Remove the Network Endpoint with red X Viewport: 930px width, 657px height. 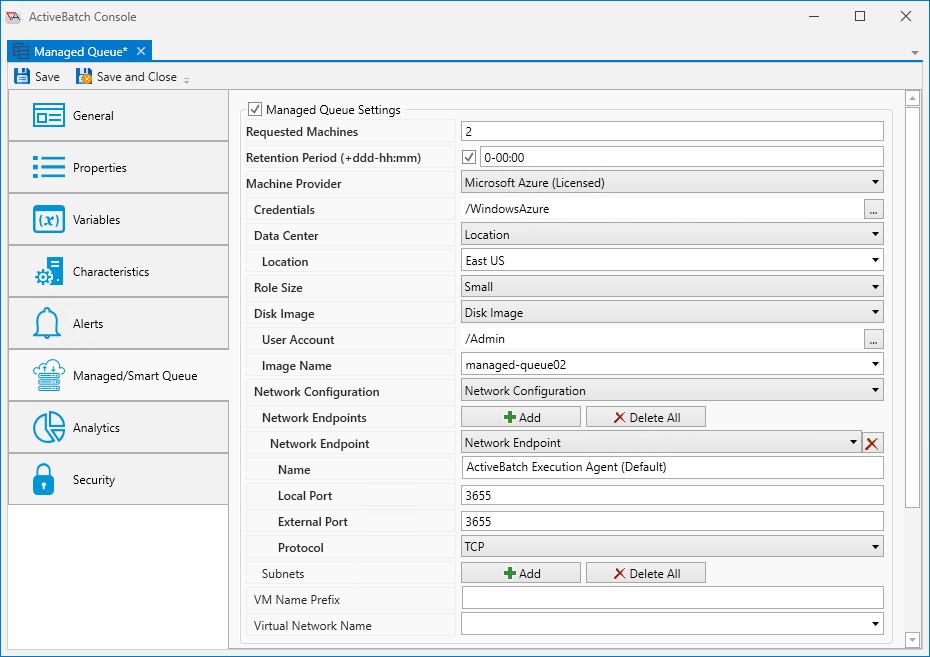872,444
